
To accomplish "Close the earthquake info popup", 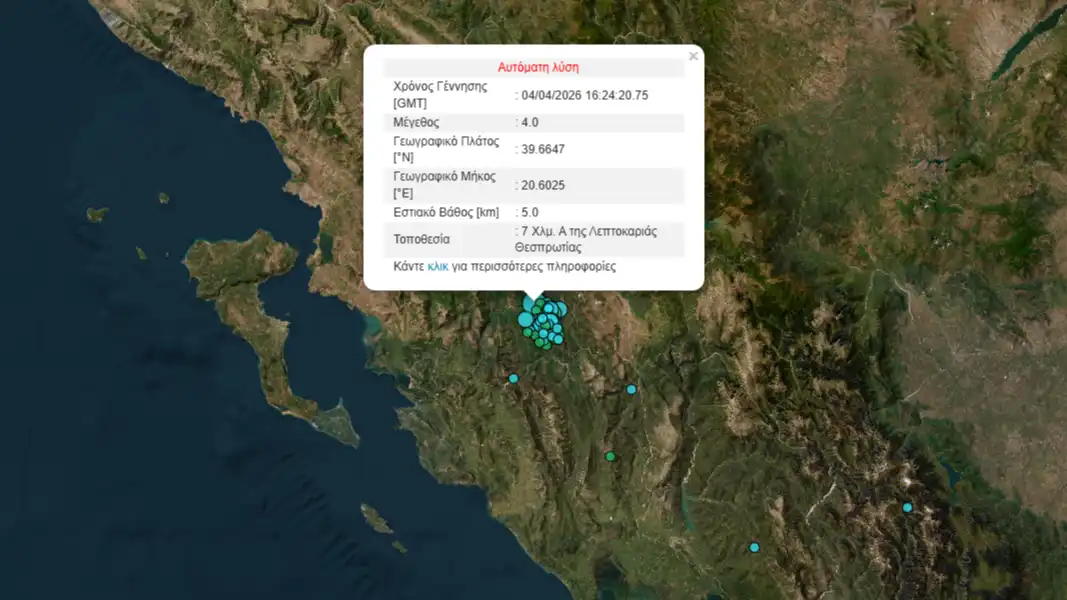I will (693, 57).
